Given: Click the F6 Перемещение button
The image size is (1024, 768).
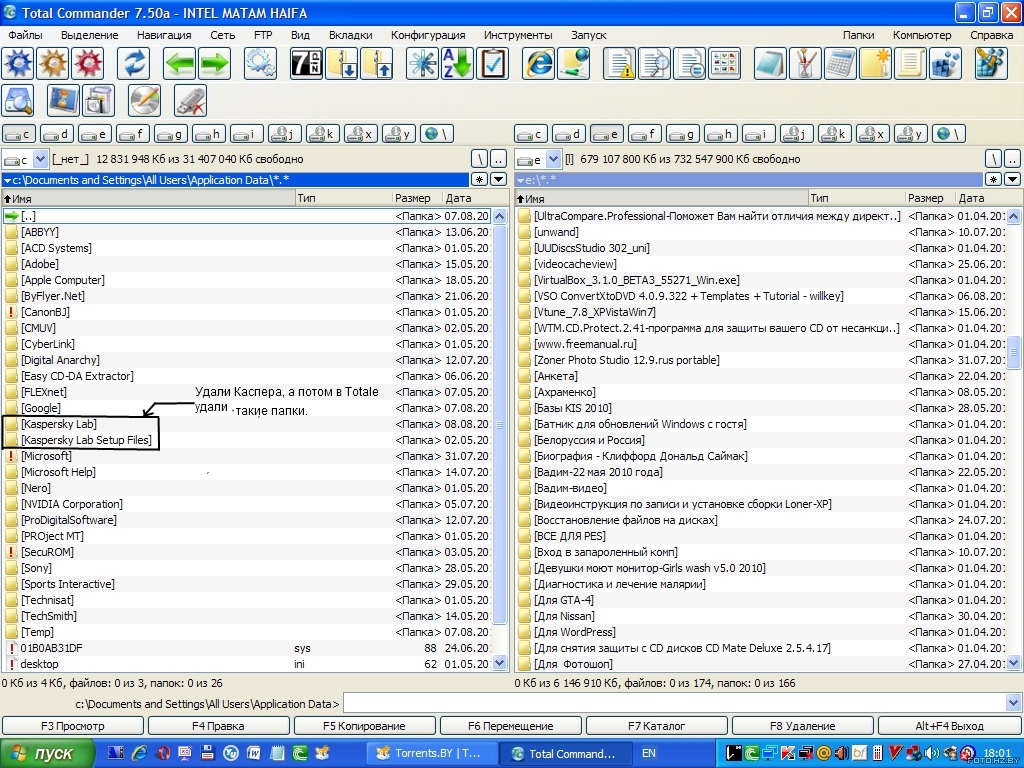Looking at the screenshot, I should [x=511, y=726].
